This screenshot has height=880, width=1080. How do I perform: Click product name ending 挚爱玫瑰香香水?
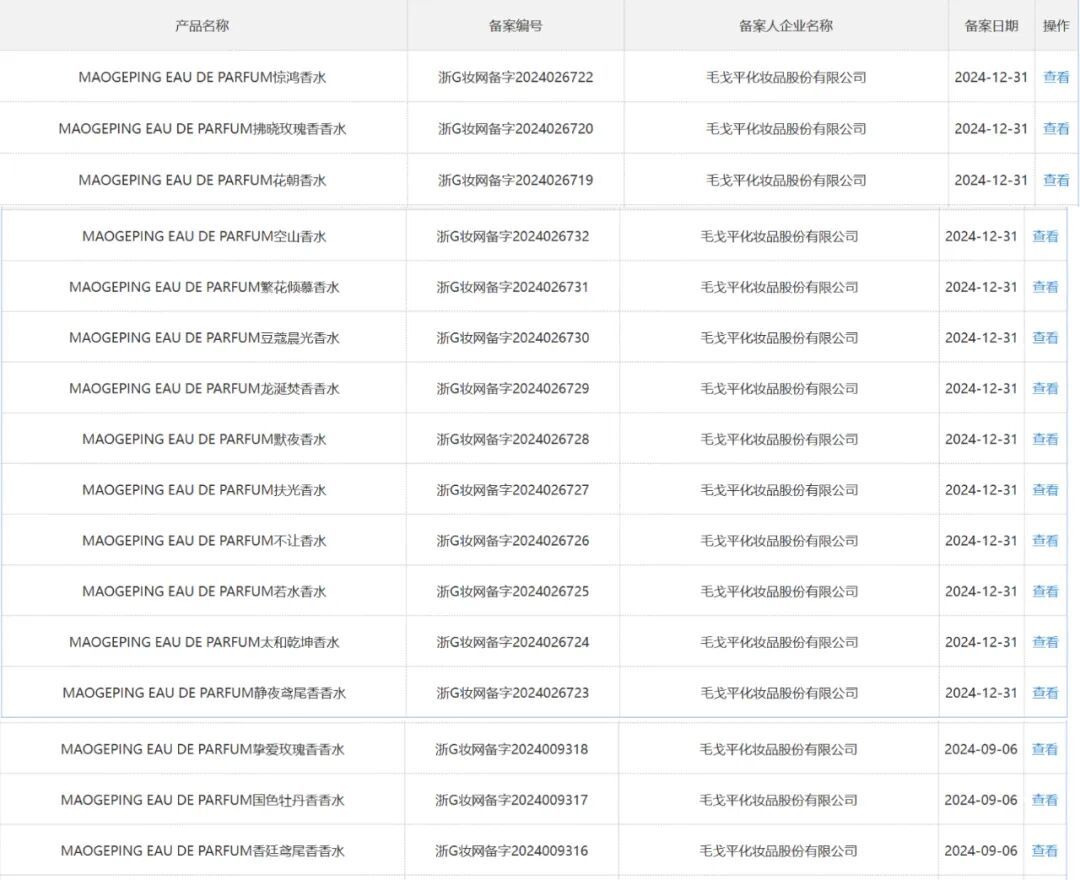(202, 749)
